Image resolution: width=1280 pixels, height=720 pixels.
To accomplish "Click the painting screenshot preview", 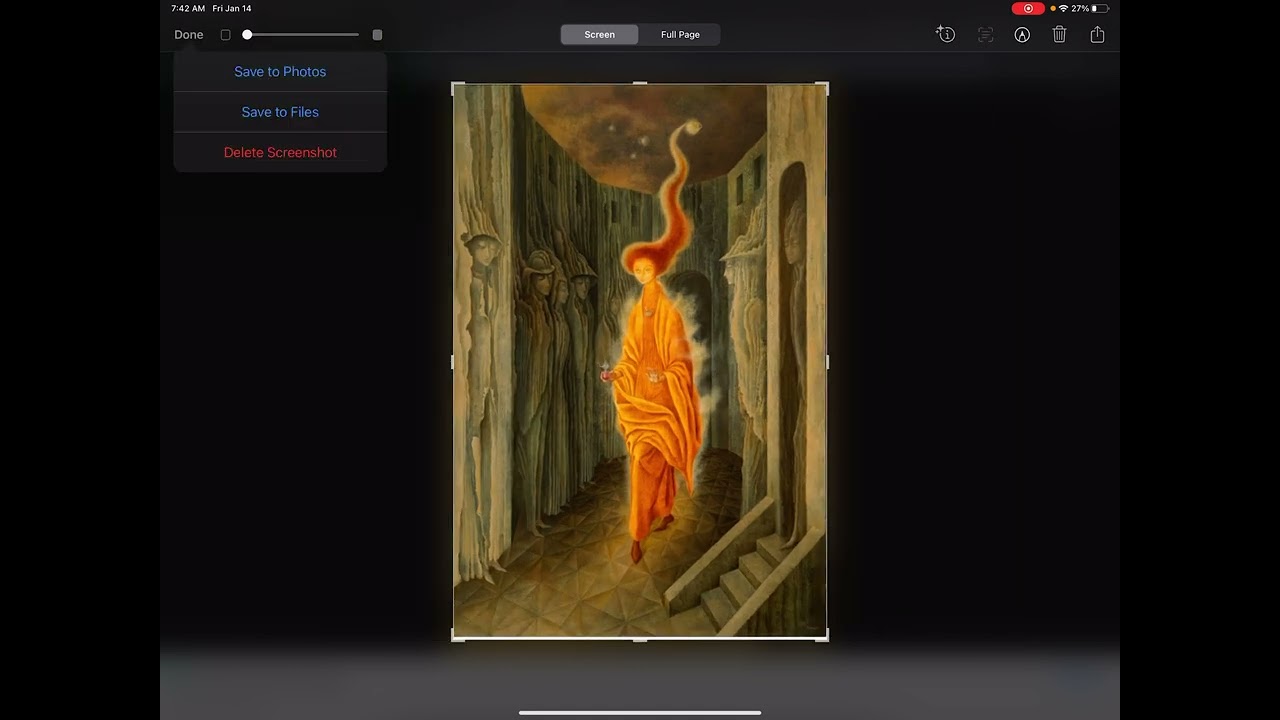I will tap(640, 361).
